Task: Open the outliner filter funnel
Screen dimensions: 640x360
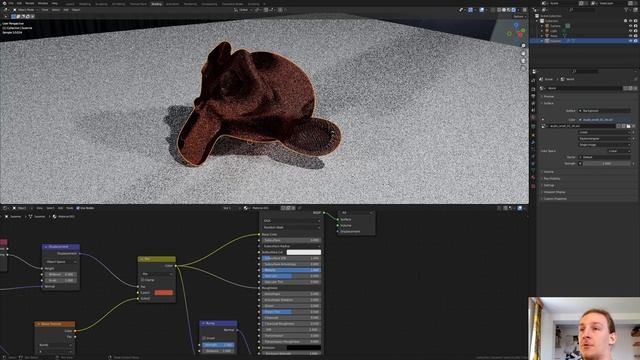Action: point(627,10)
